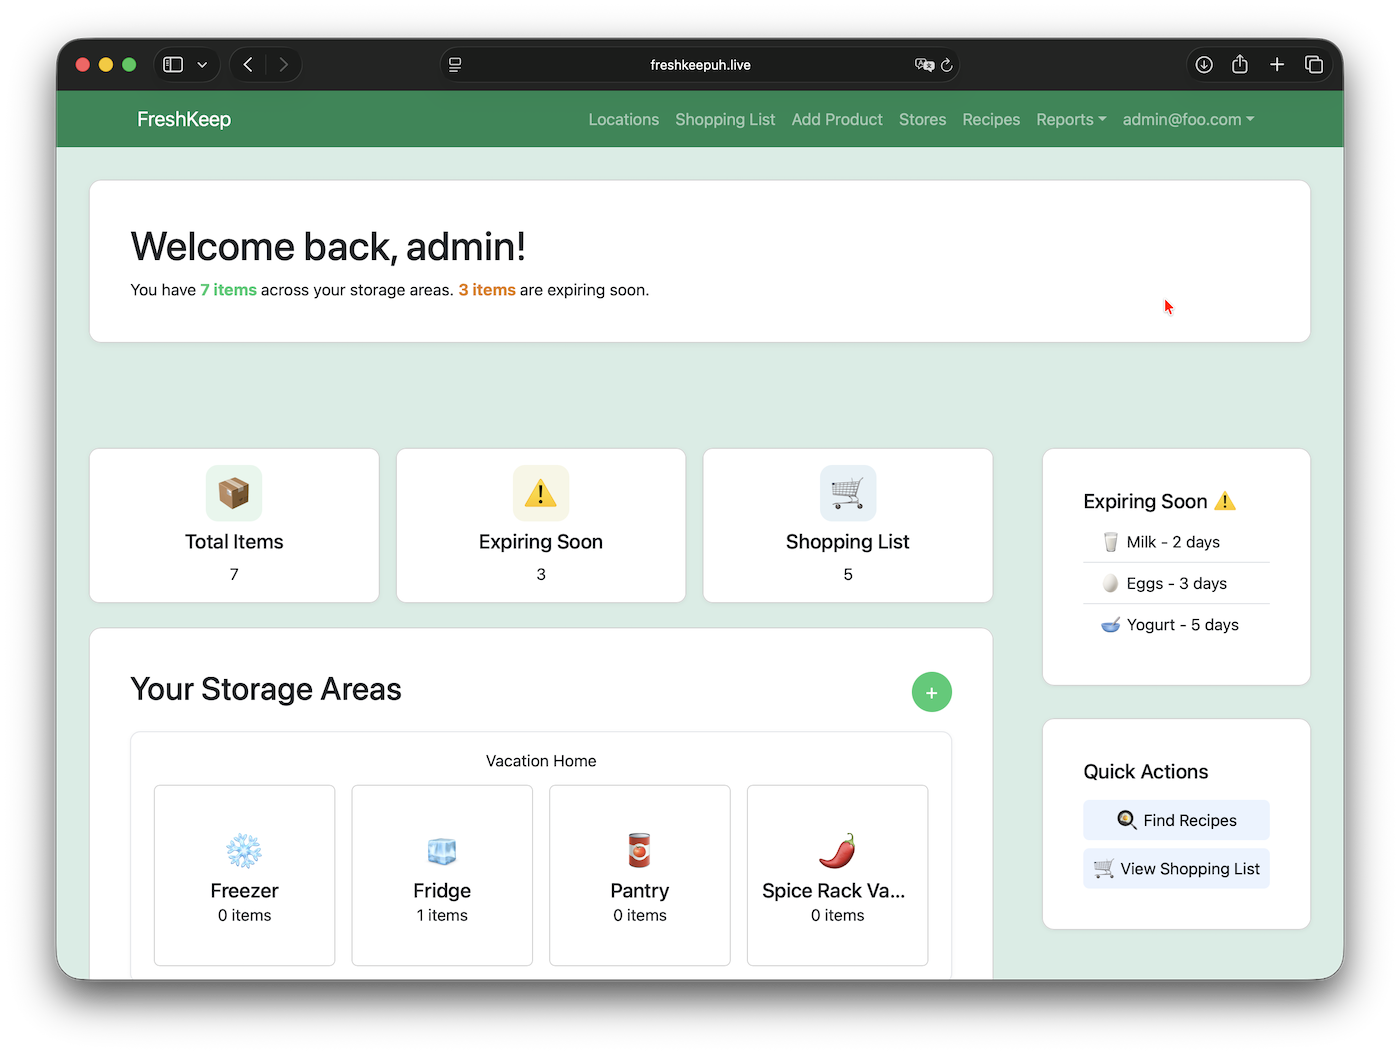Viewport: 1400px width, 1054px height.
Task: Go to Locations in navbar
Action: (x=623, y=119)
